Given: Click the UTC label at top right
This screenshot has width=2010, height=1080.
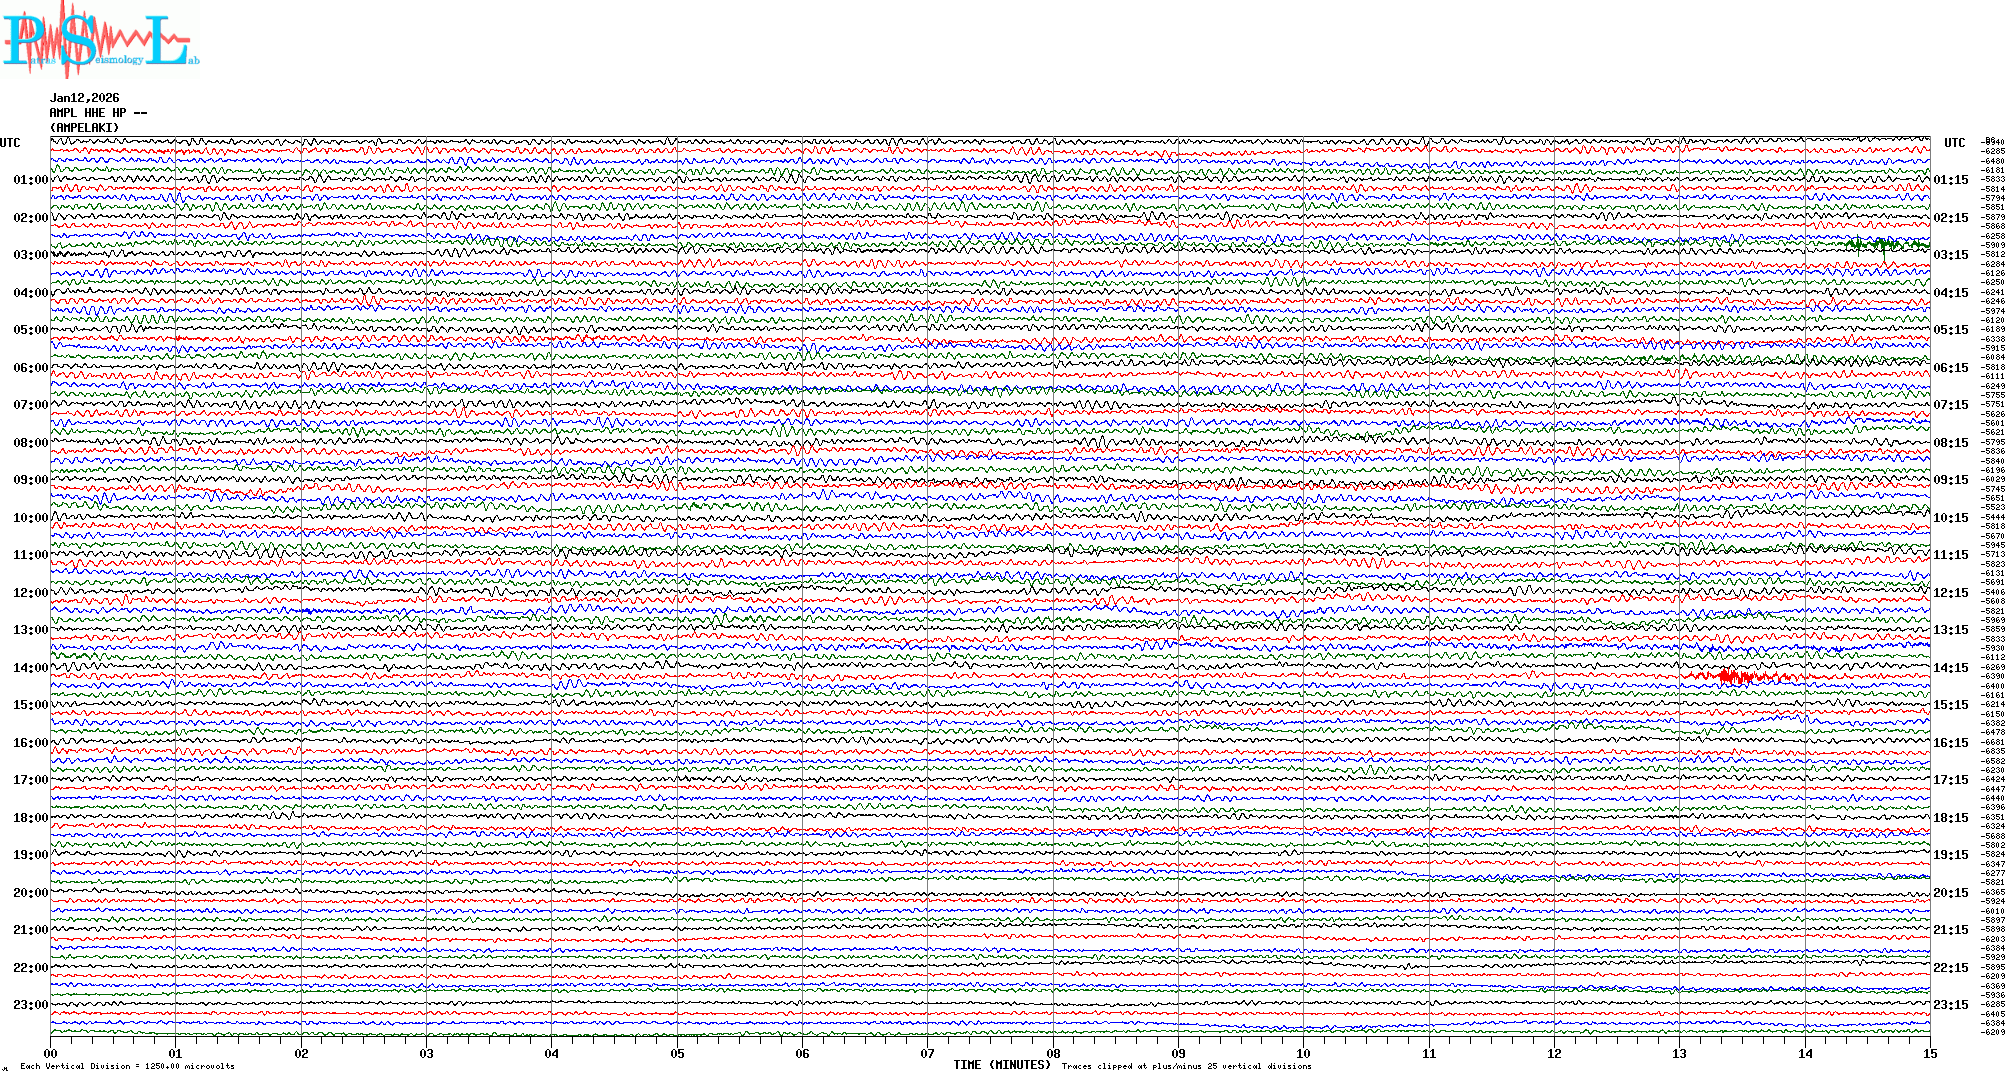Looking at the screenshot, I should pos(1954,143).
